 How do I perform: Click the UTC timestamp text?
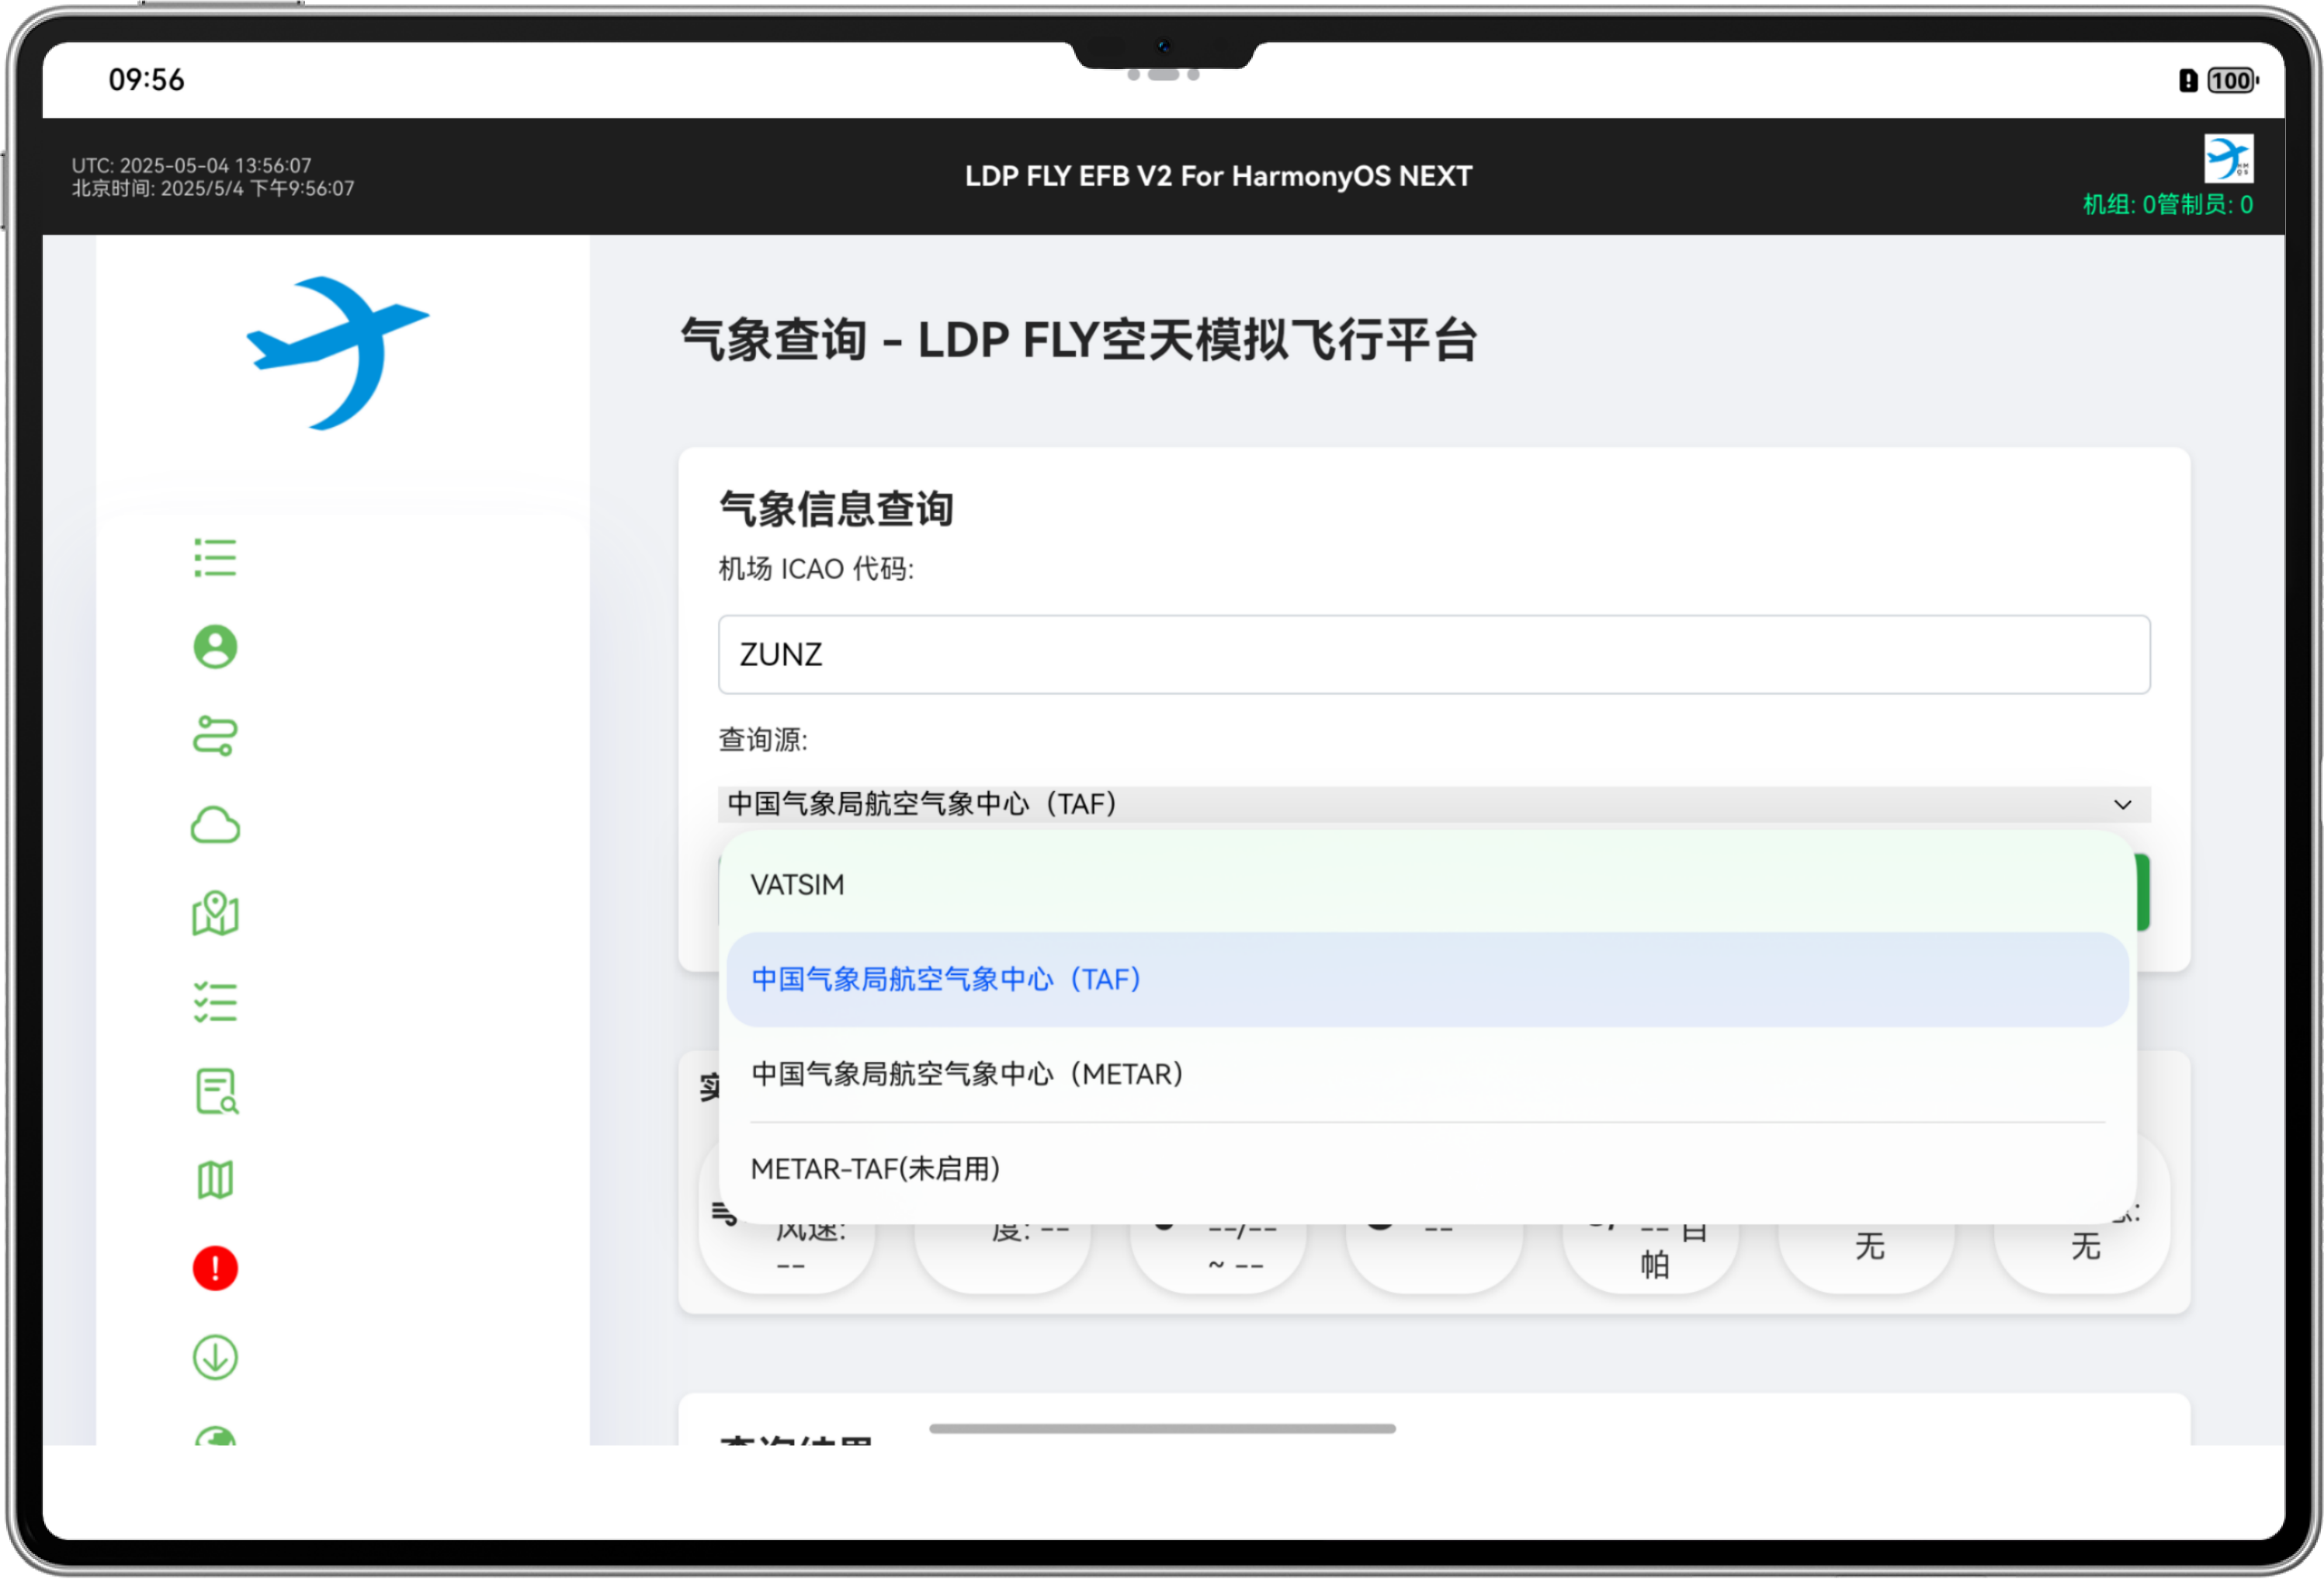point(191,165)
